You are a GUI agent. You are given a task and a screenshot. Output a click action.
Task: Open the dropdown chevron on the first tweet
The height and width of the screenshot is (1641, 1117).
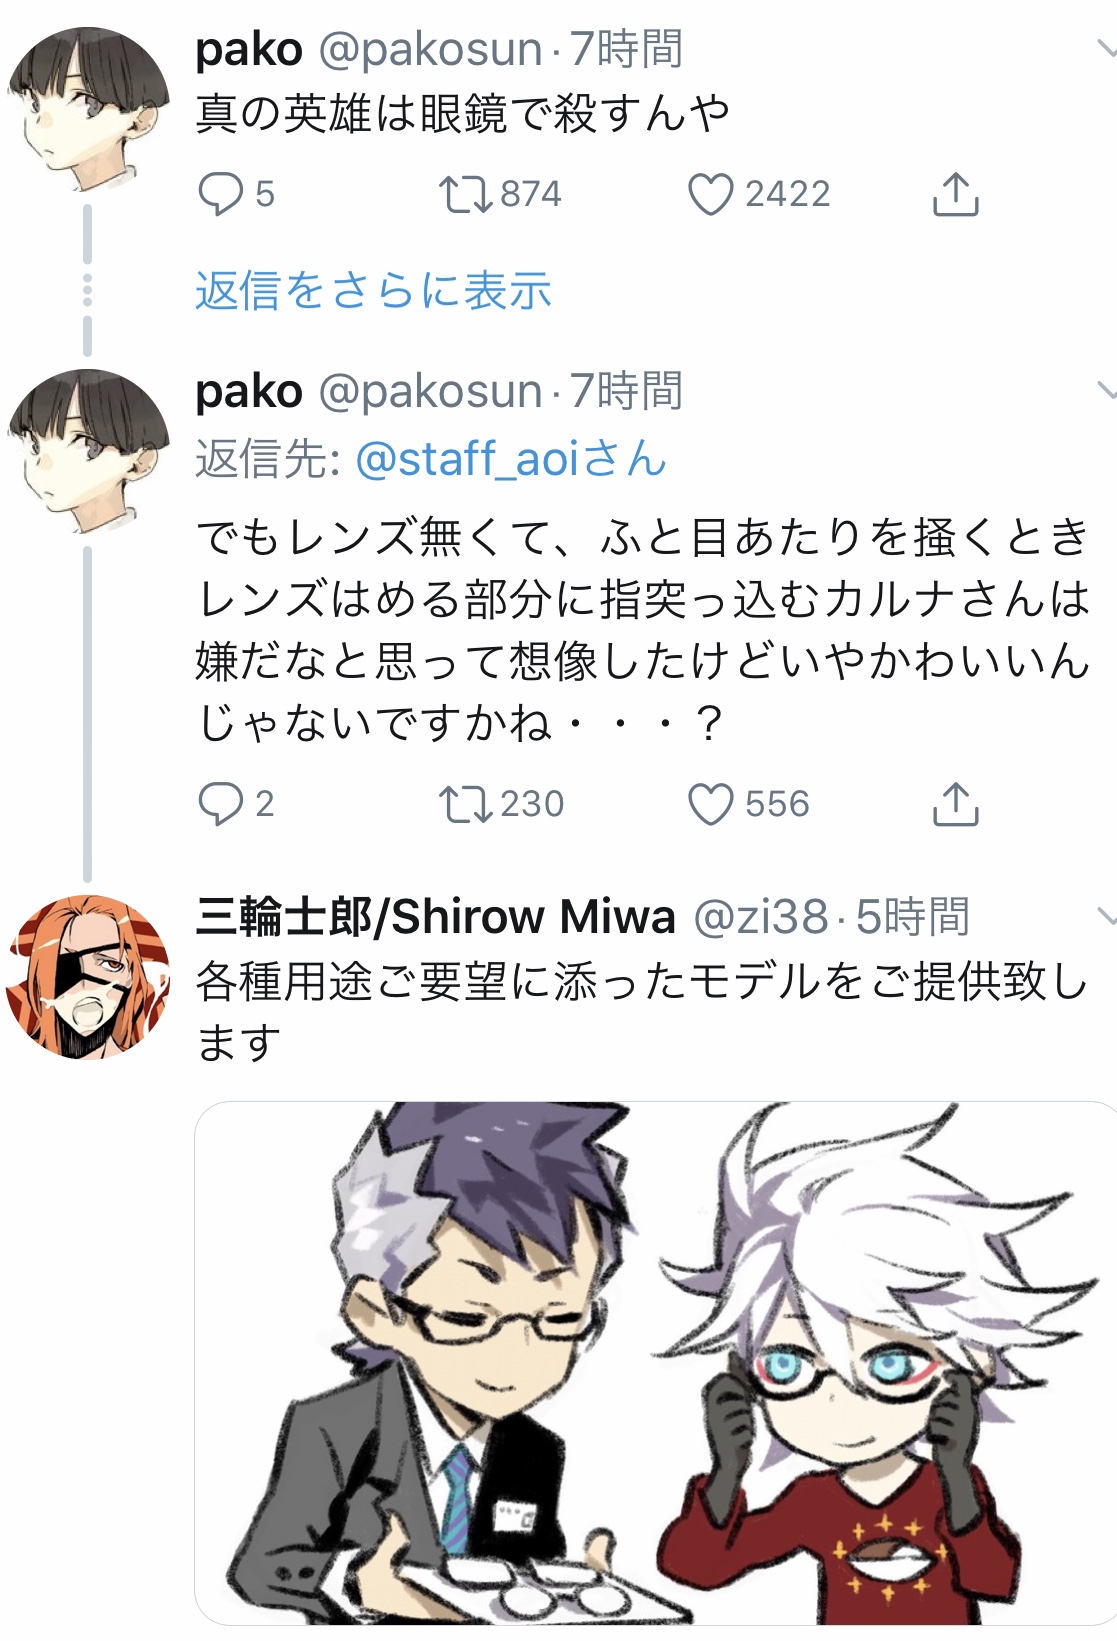(1105, 47)
